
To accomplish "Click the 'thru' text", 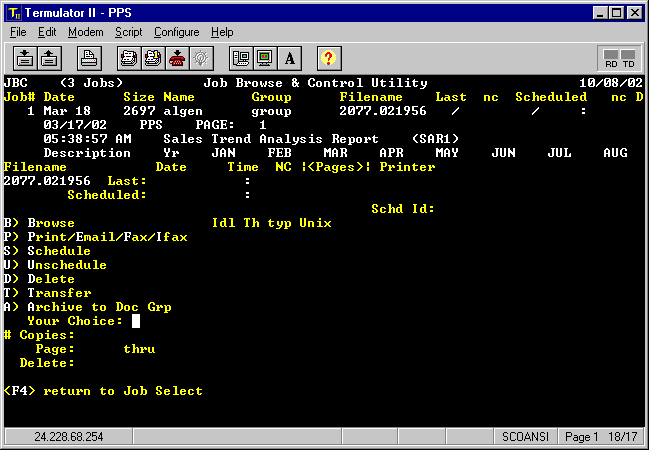I will click(x=139, y=349).
